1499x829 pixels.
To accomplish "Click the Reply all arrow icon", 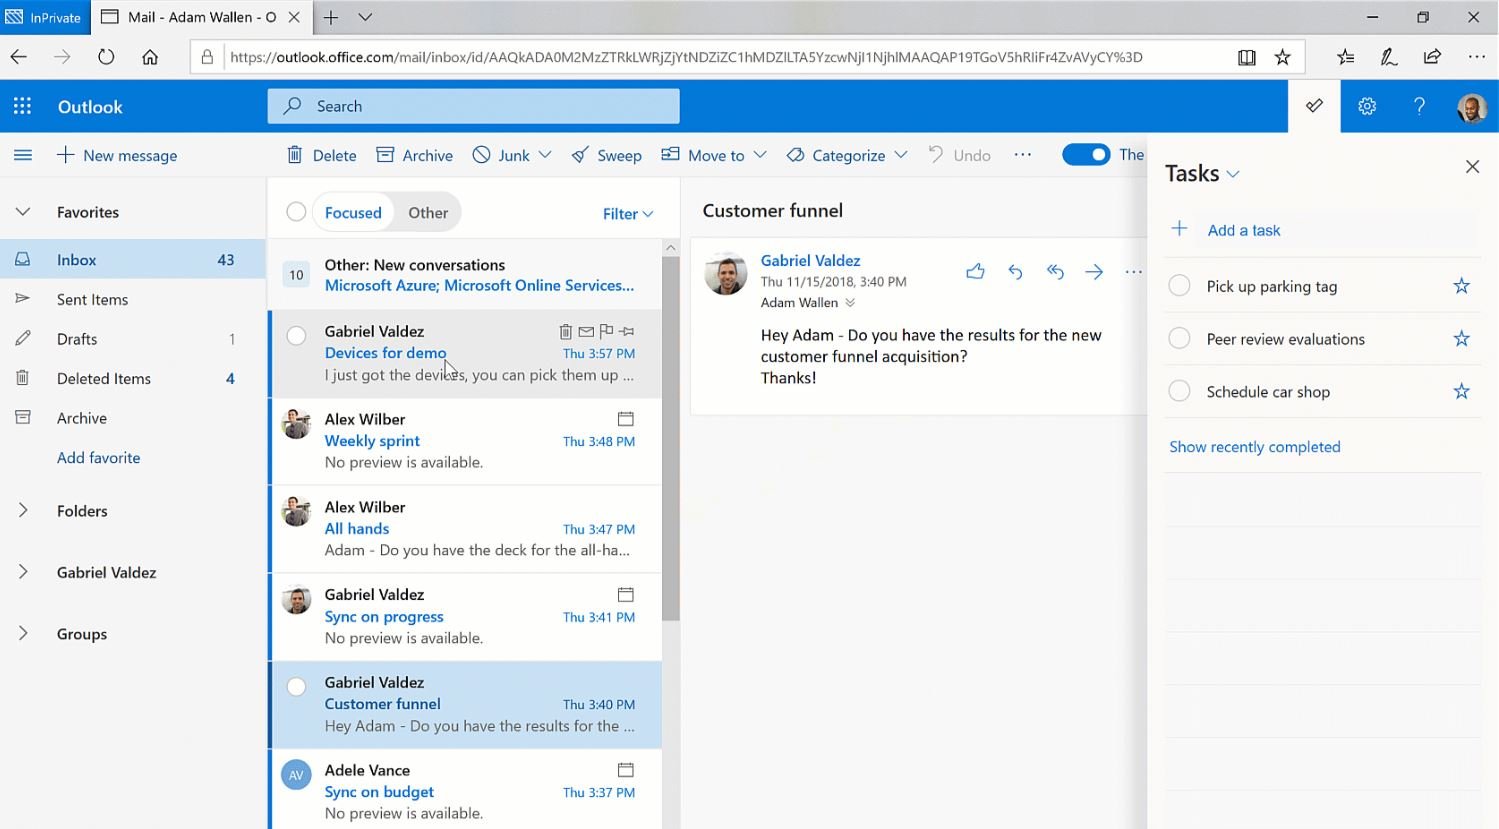I will coord(1055,271).
